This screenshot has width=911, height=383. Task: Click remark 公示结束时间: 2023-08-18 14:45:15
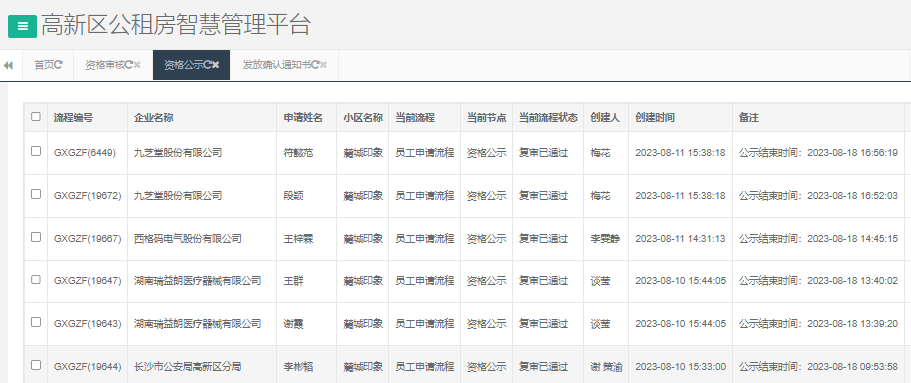pyautogui.click(x=818, y=238)
